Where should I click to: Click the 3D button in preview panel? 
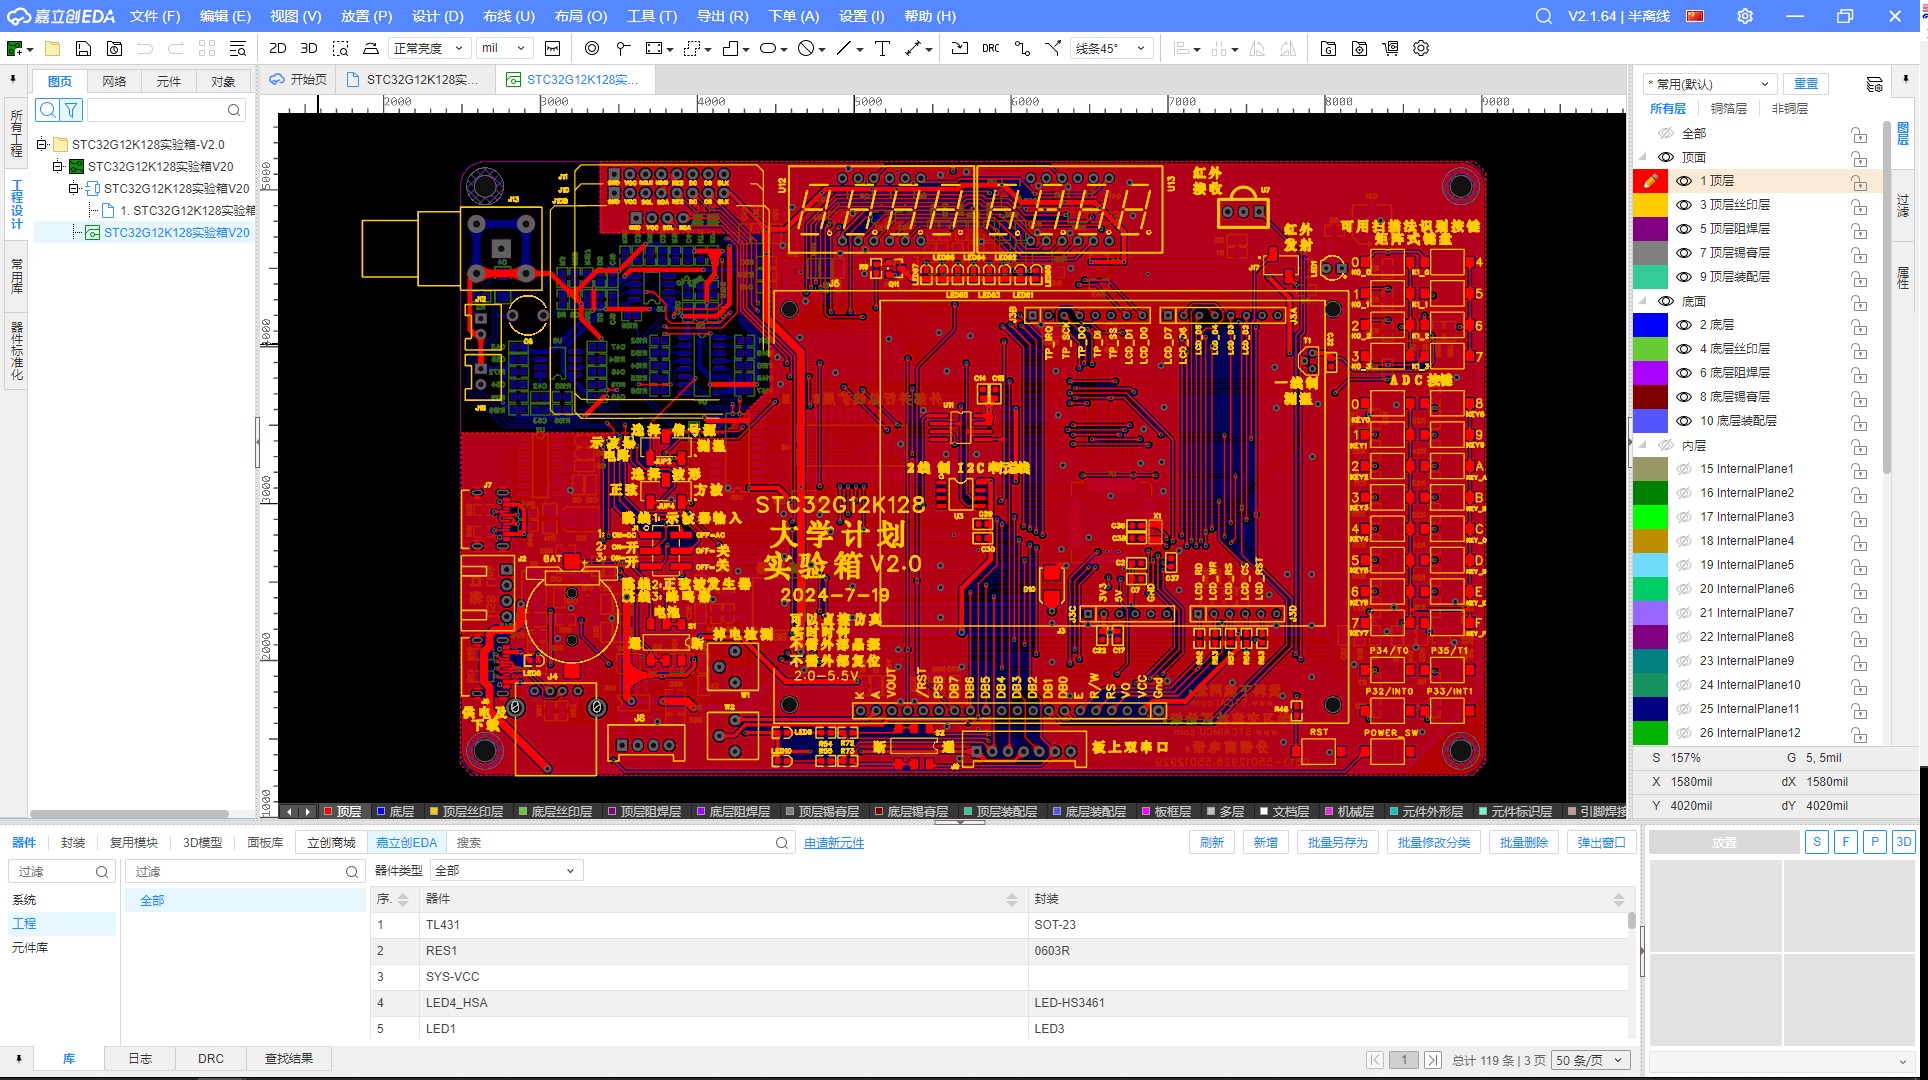tap(1903, 842)
